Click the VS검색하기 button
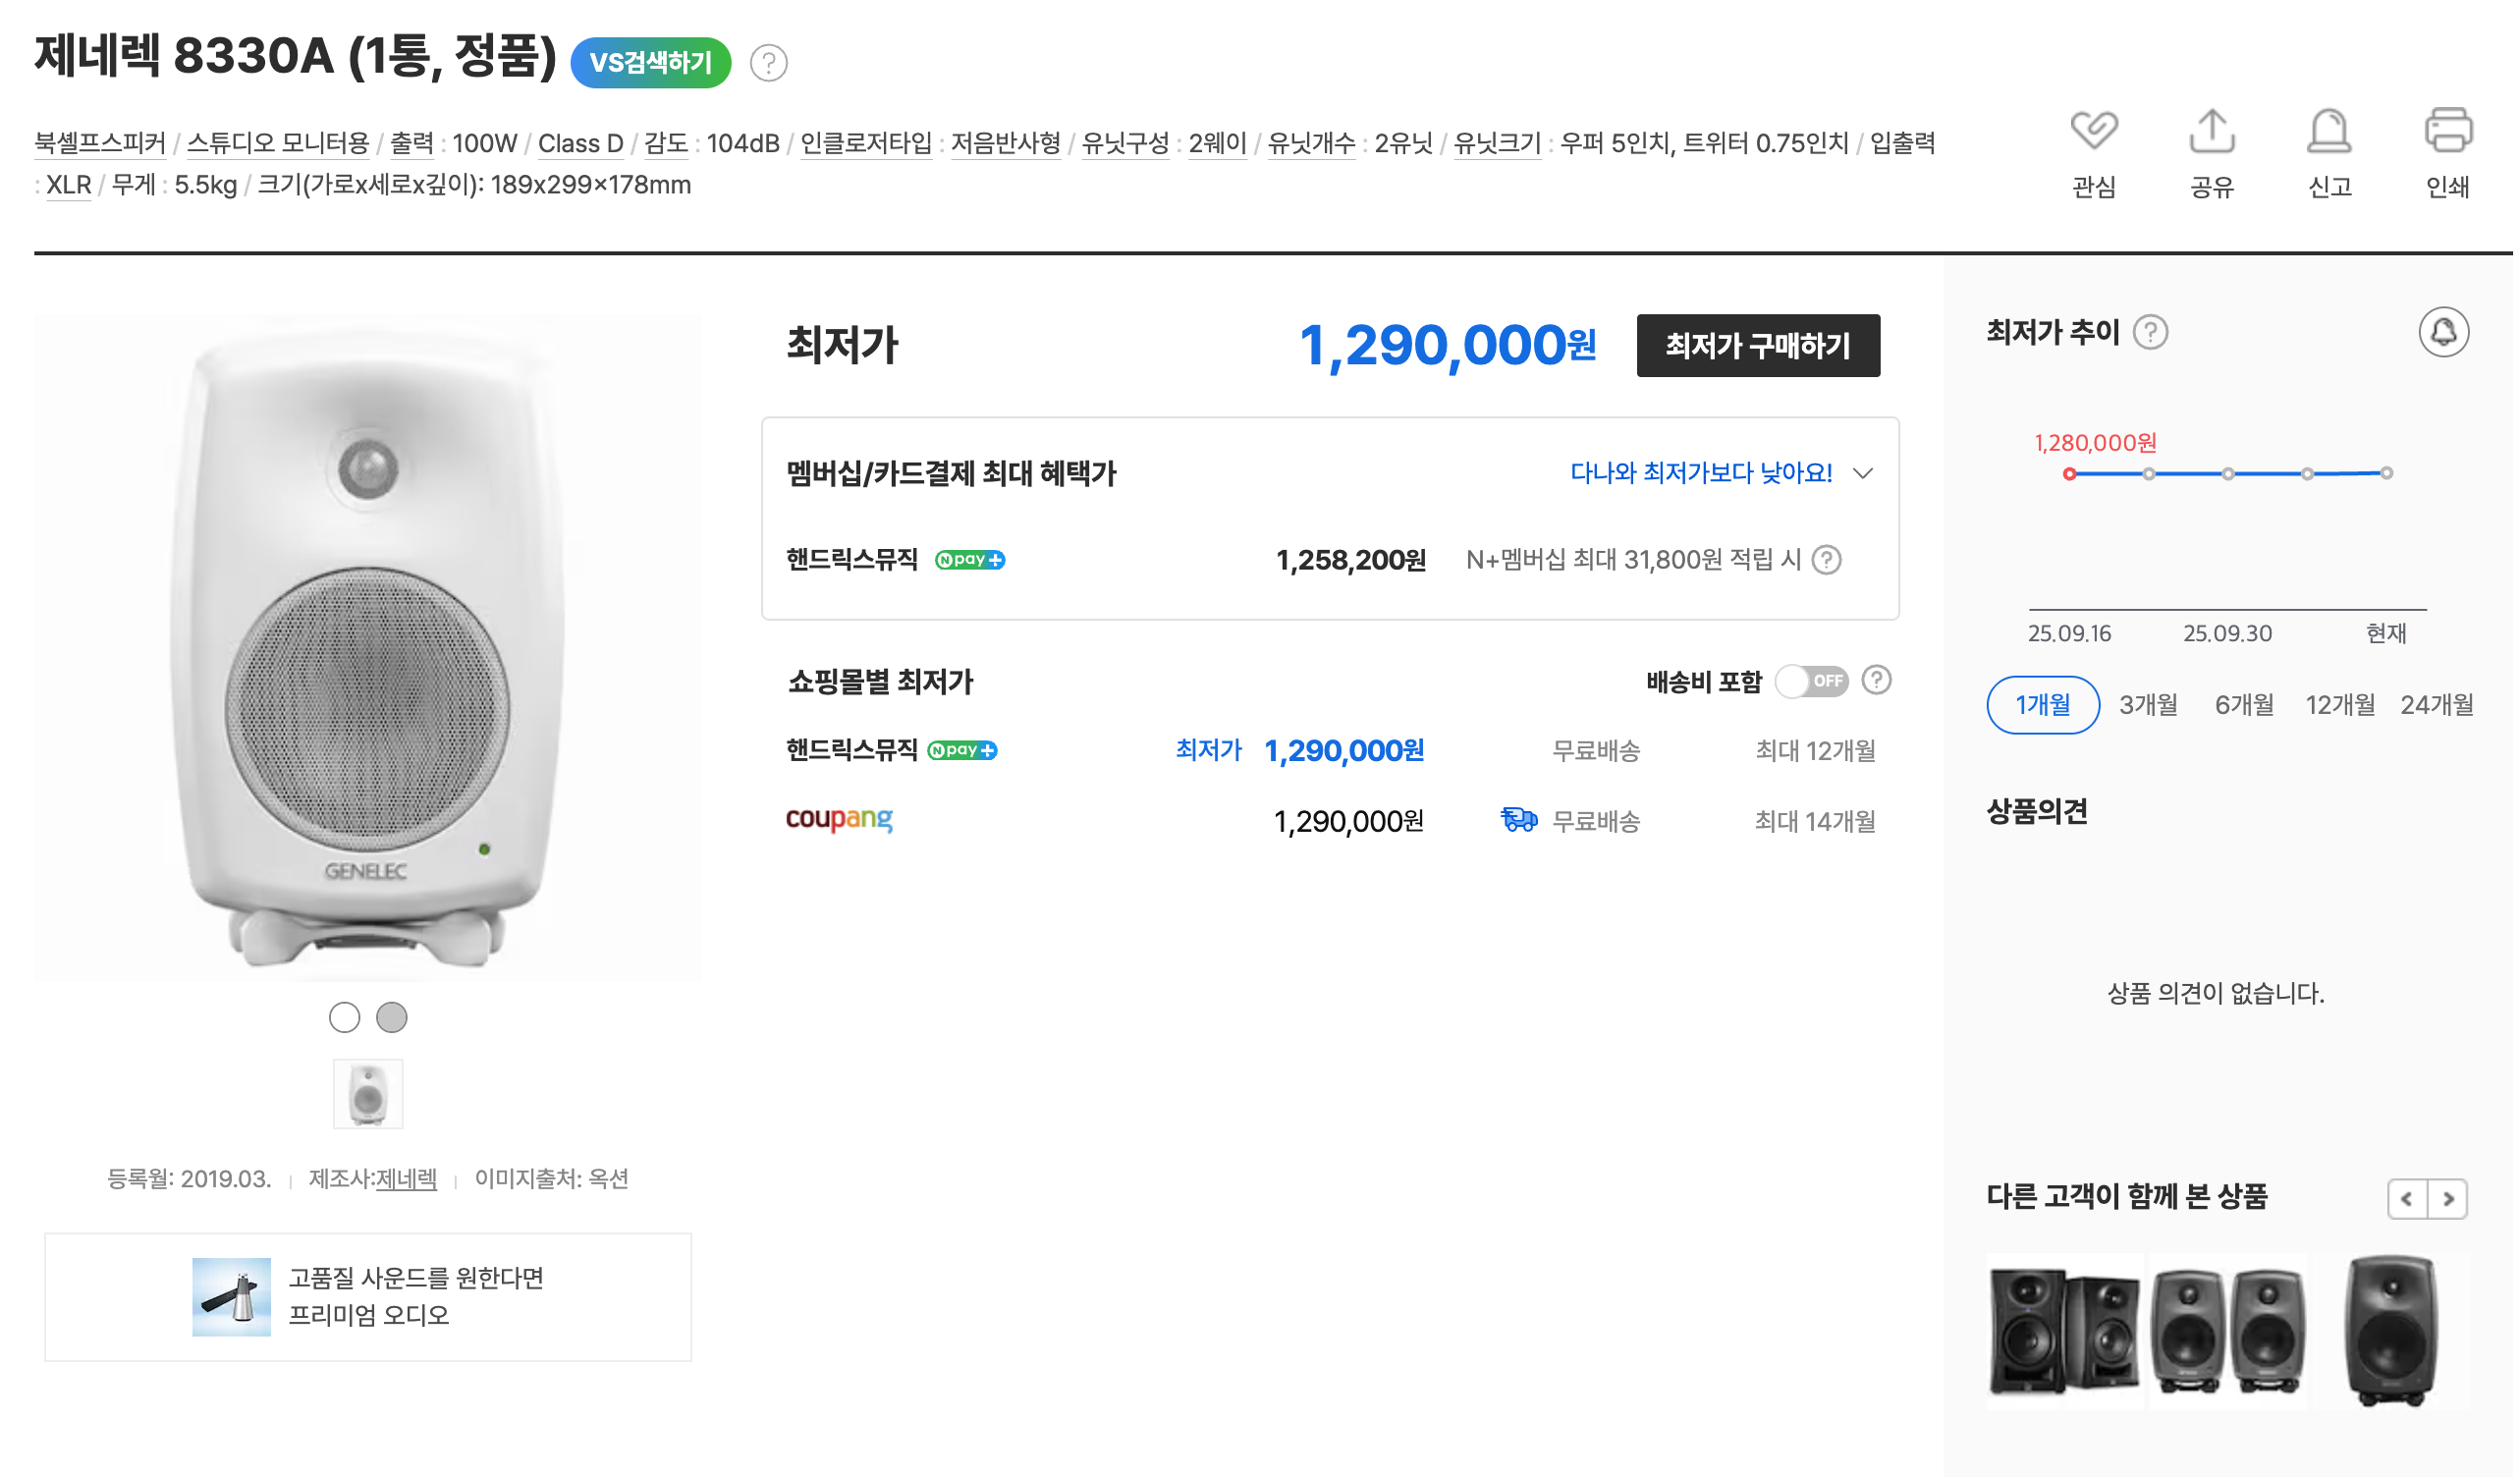This screenshot has height=1477, width=2520. click(651, 63)
